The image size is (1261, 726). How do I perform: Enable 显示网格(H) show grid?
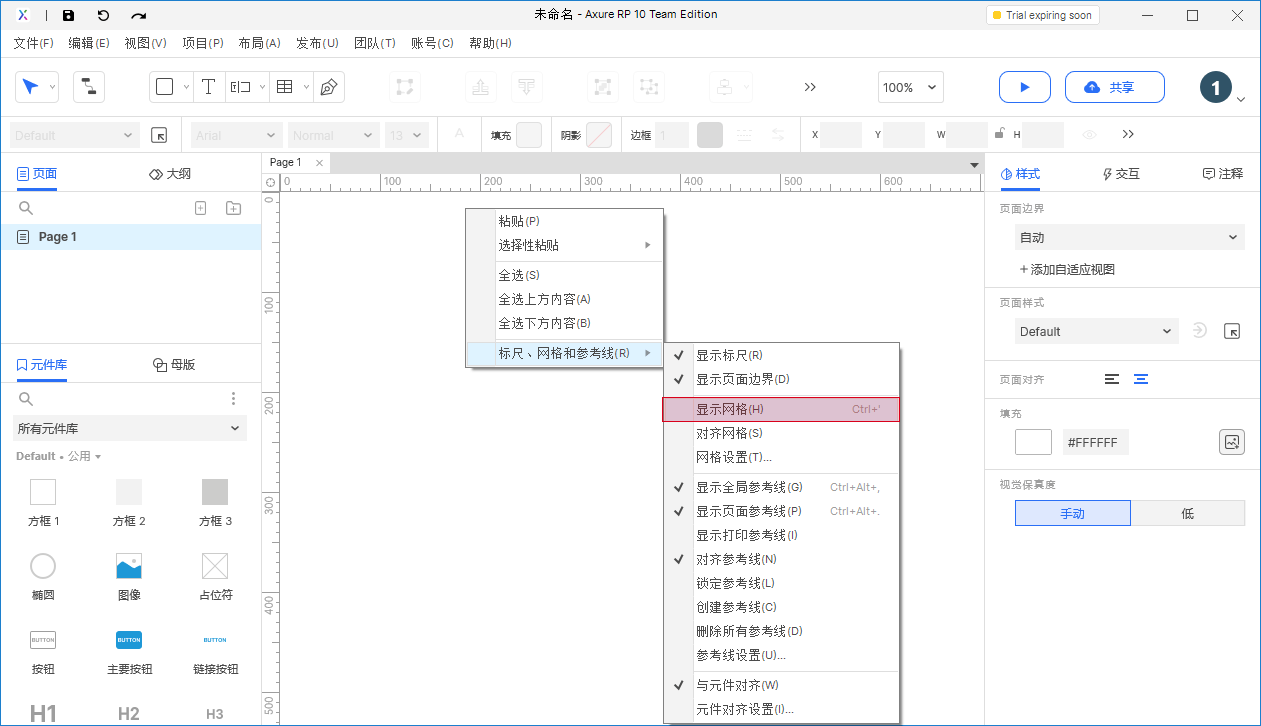point(781,409)
